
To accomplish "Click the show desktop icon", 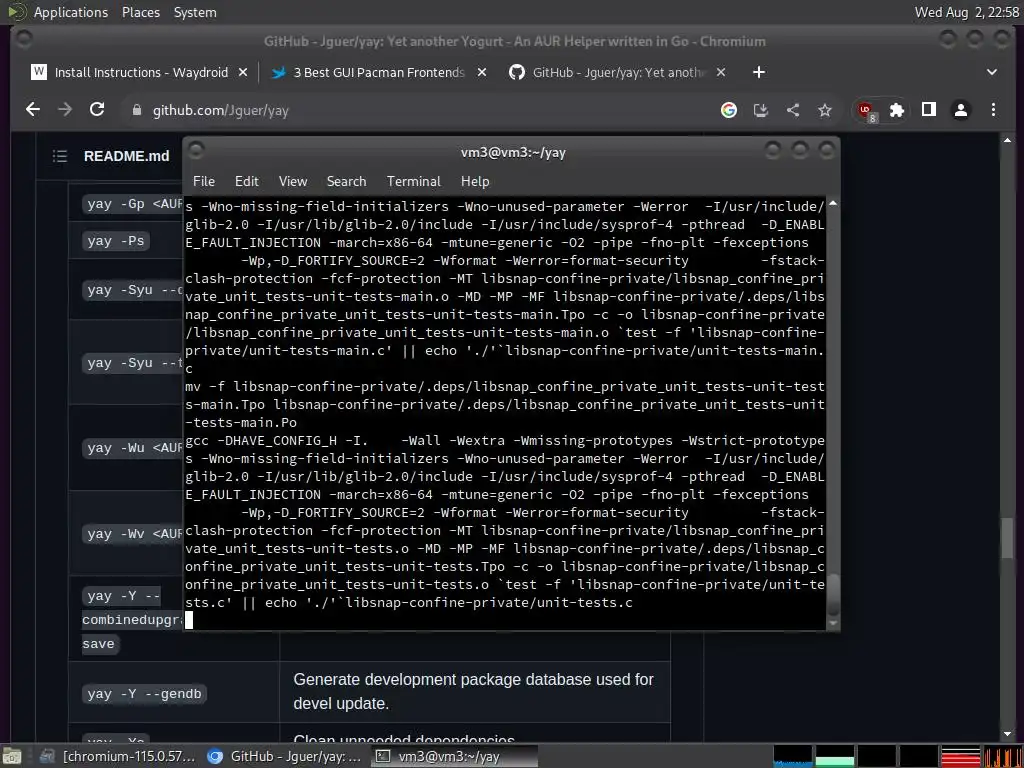I will tap(11, 756).
